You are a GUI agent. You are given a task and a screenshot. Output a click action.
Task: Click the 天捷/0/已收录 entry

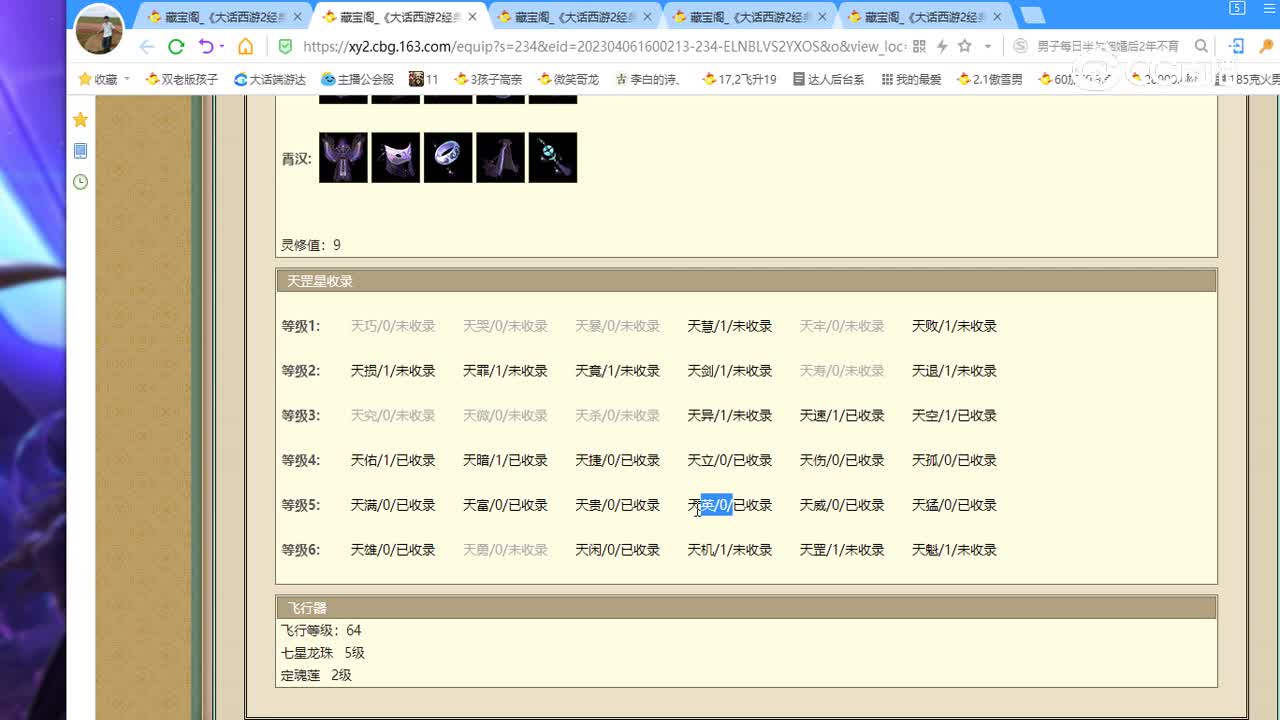pos(617,461)
